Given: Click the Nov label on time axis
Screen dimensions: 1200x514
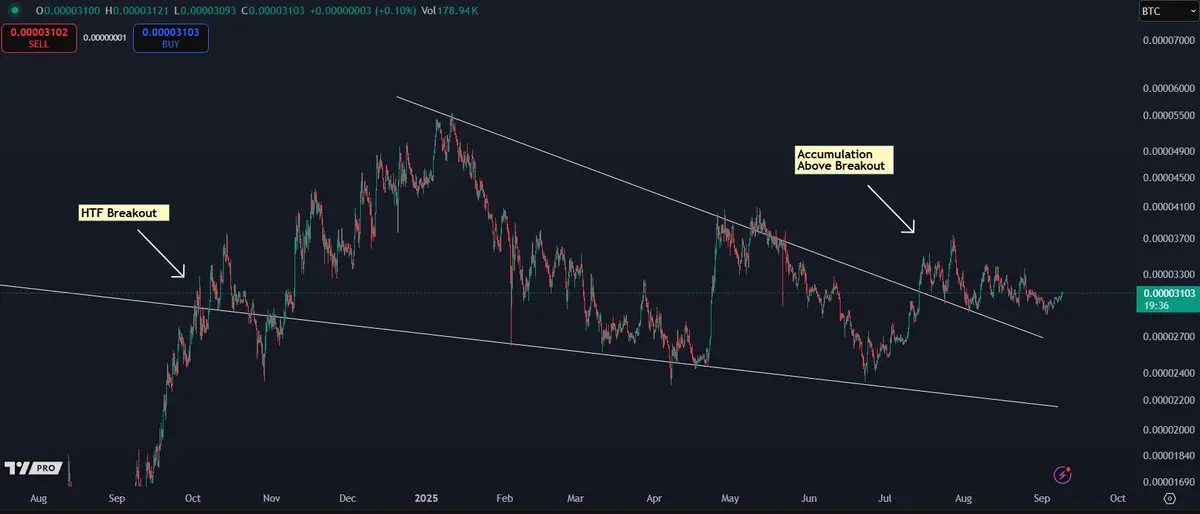Looking at the screenshot, I should click(270, 497).
